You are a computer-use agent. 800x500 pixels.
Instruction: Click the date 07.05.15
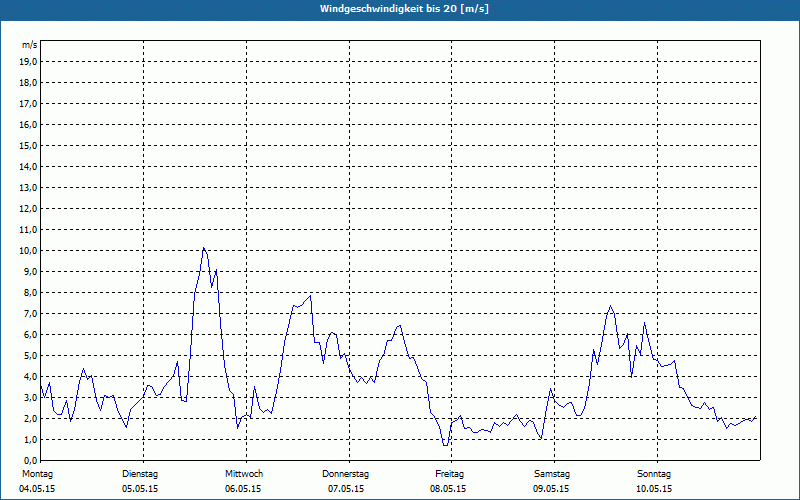point(346,489)
